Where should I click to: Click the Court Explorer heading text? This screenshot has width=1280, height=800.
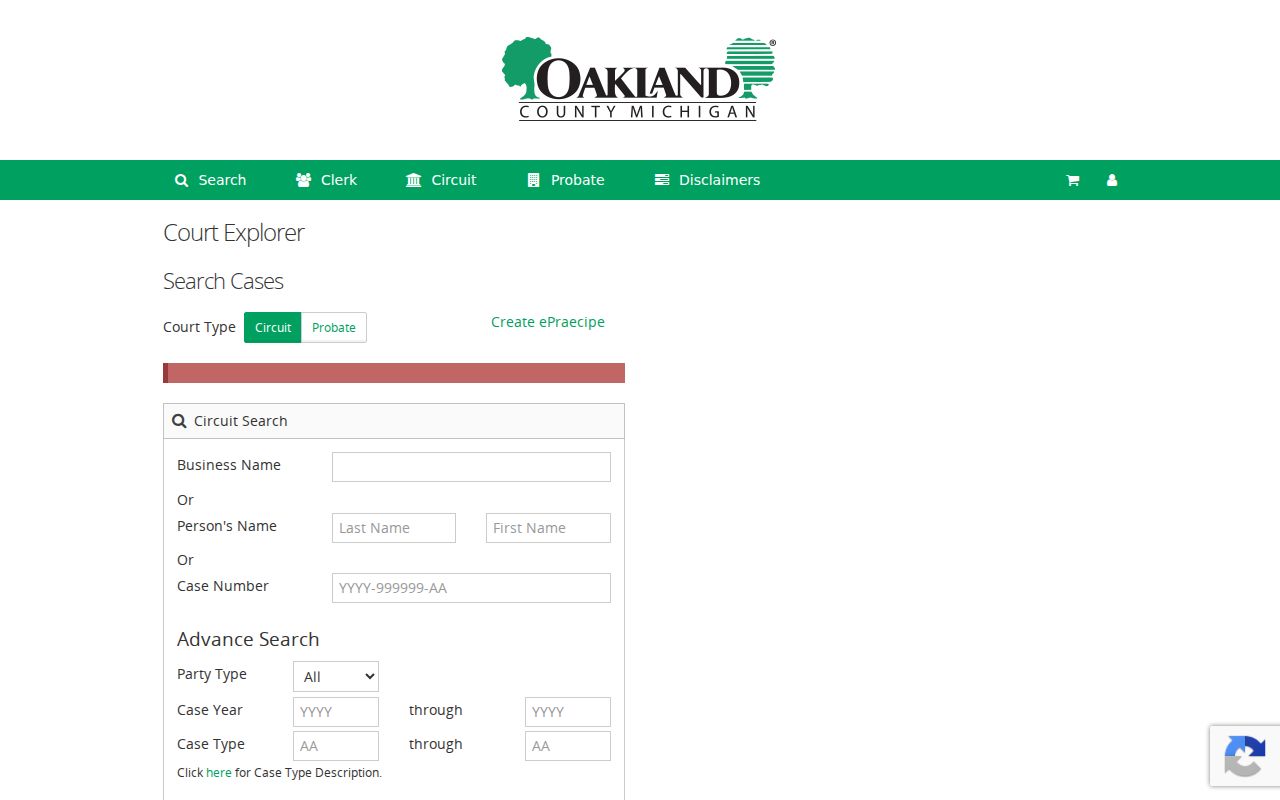coord(234,233)
